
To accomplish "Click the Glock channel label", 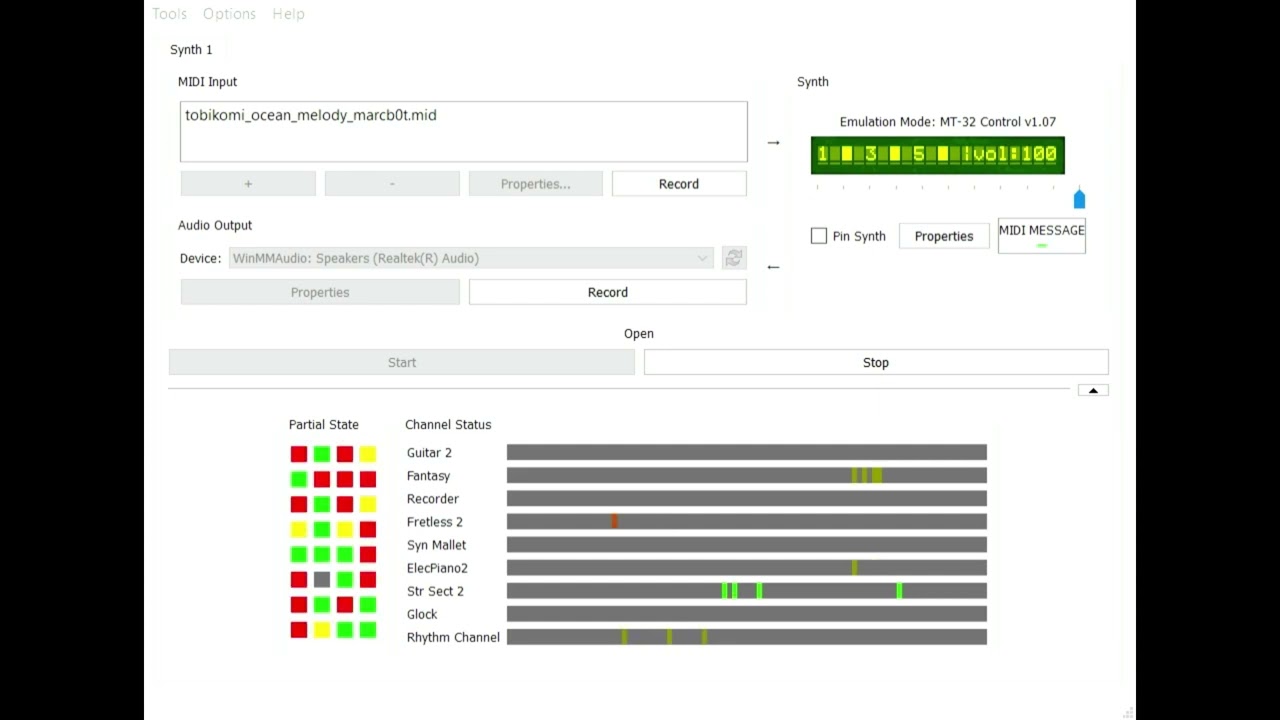I will pyautogui.click(x=422, y=614).
